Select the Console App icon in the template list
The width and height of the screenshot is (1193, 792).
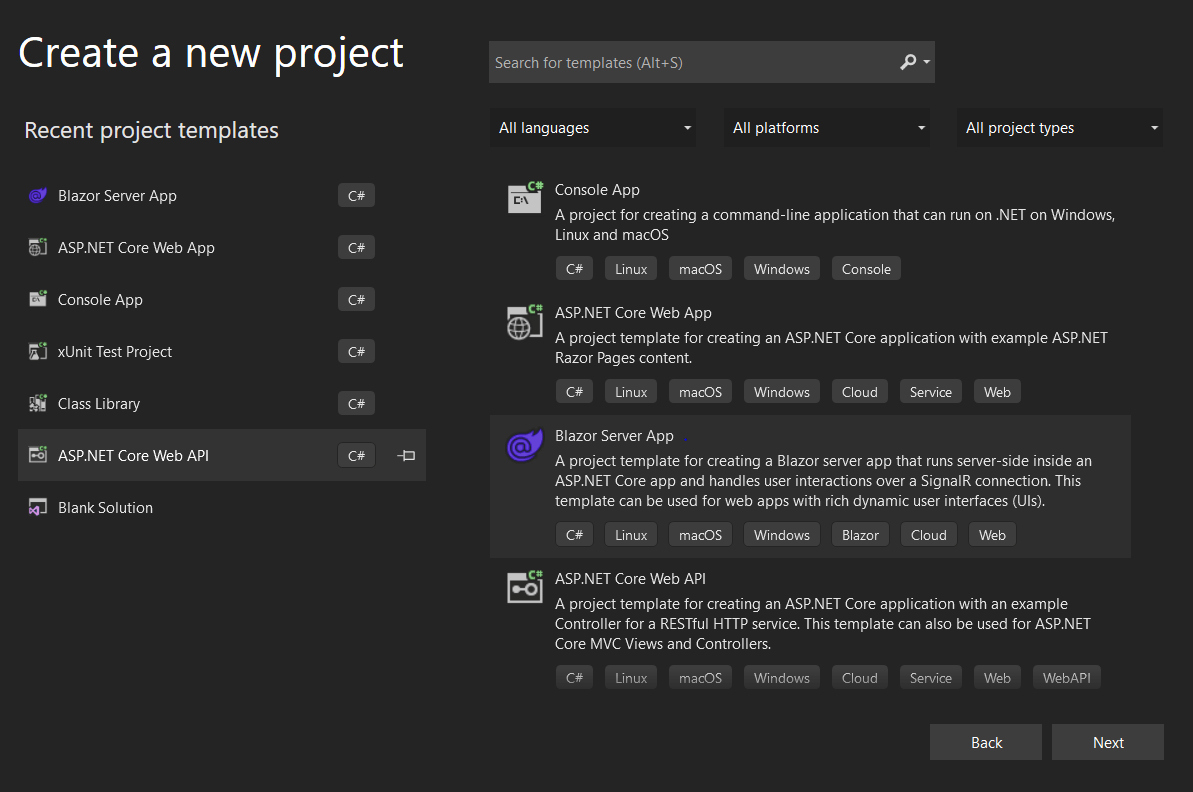point(524,197)
